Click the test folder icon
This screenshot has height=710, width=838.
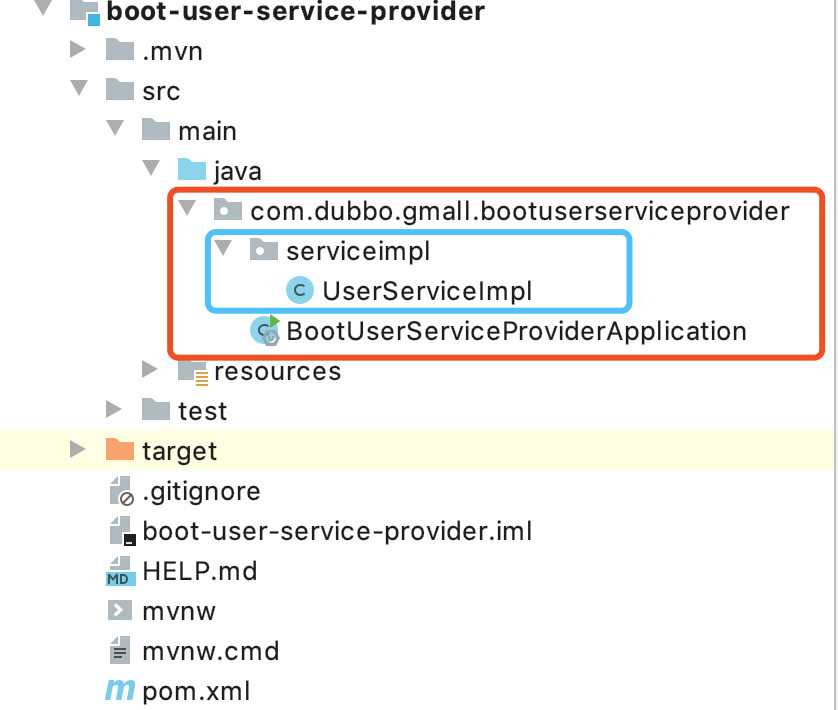coord(156,410)
